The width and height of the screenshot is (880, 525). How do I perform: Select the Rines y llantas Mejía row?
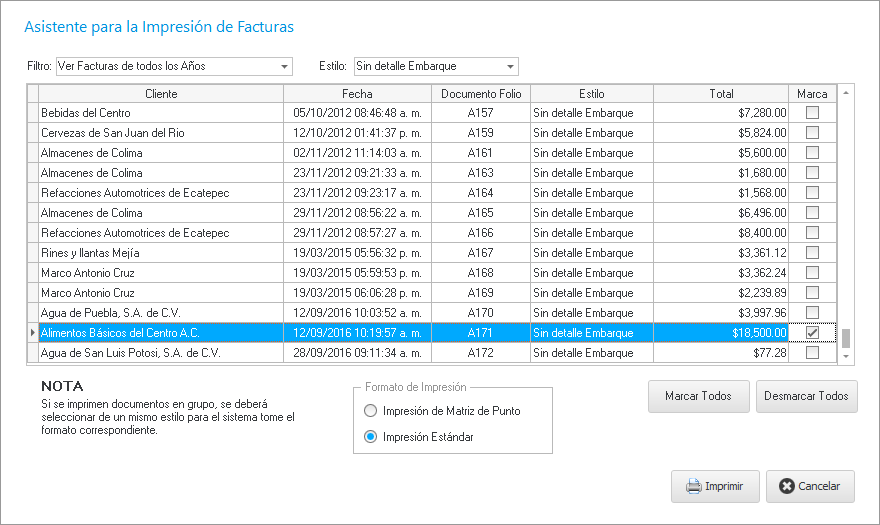[161, 253]
